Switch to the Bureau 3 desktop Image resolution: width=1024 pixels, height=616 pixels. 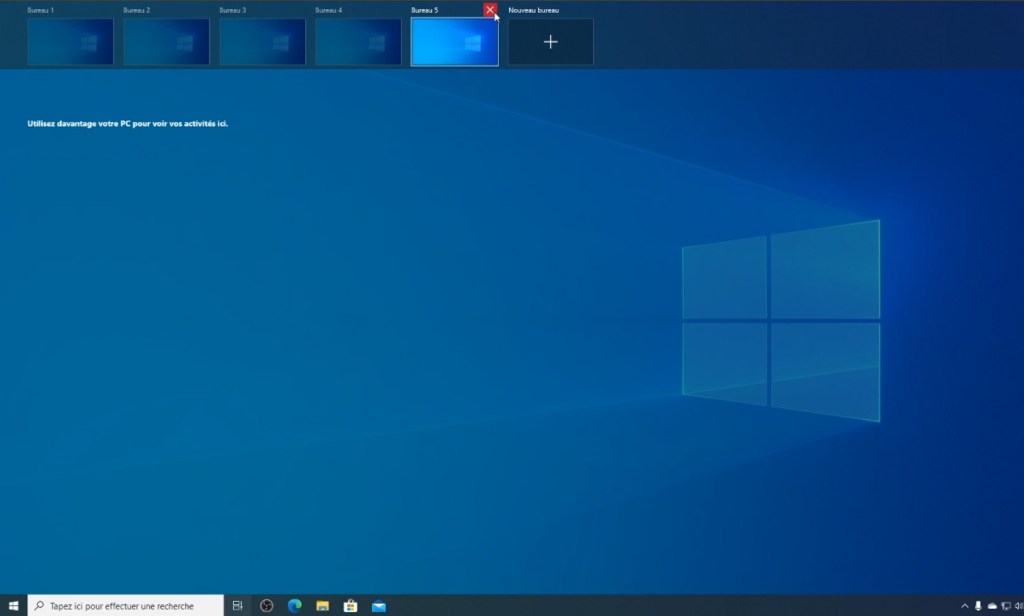[x=262, y=42]
